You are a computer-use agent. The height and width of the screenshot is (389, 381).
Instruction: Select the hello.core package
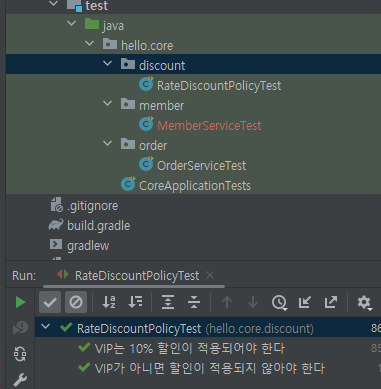point(147,46)
